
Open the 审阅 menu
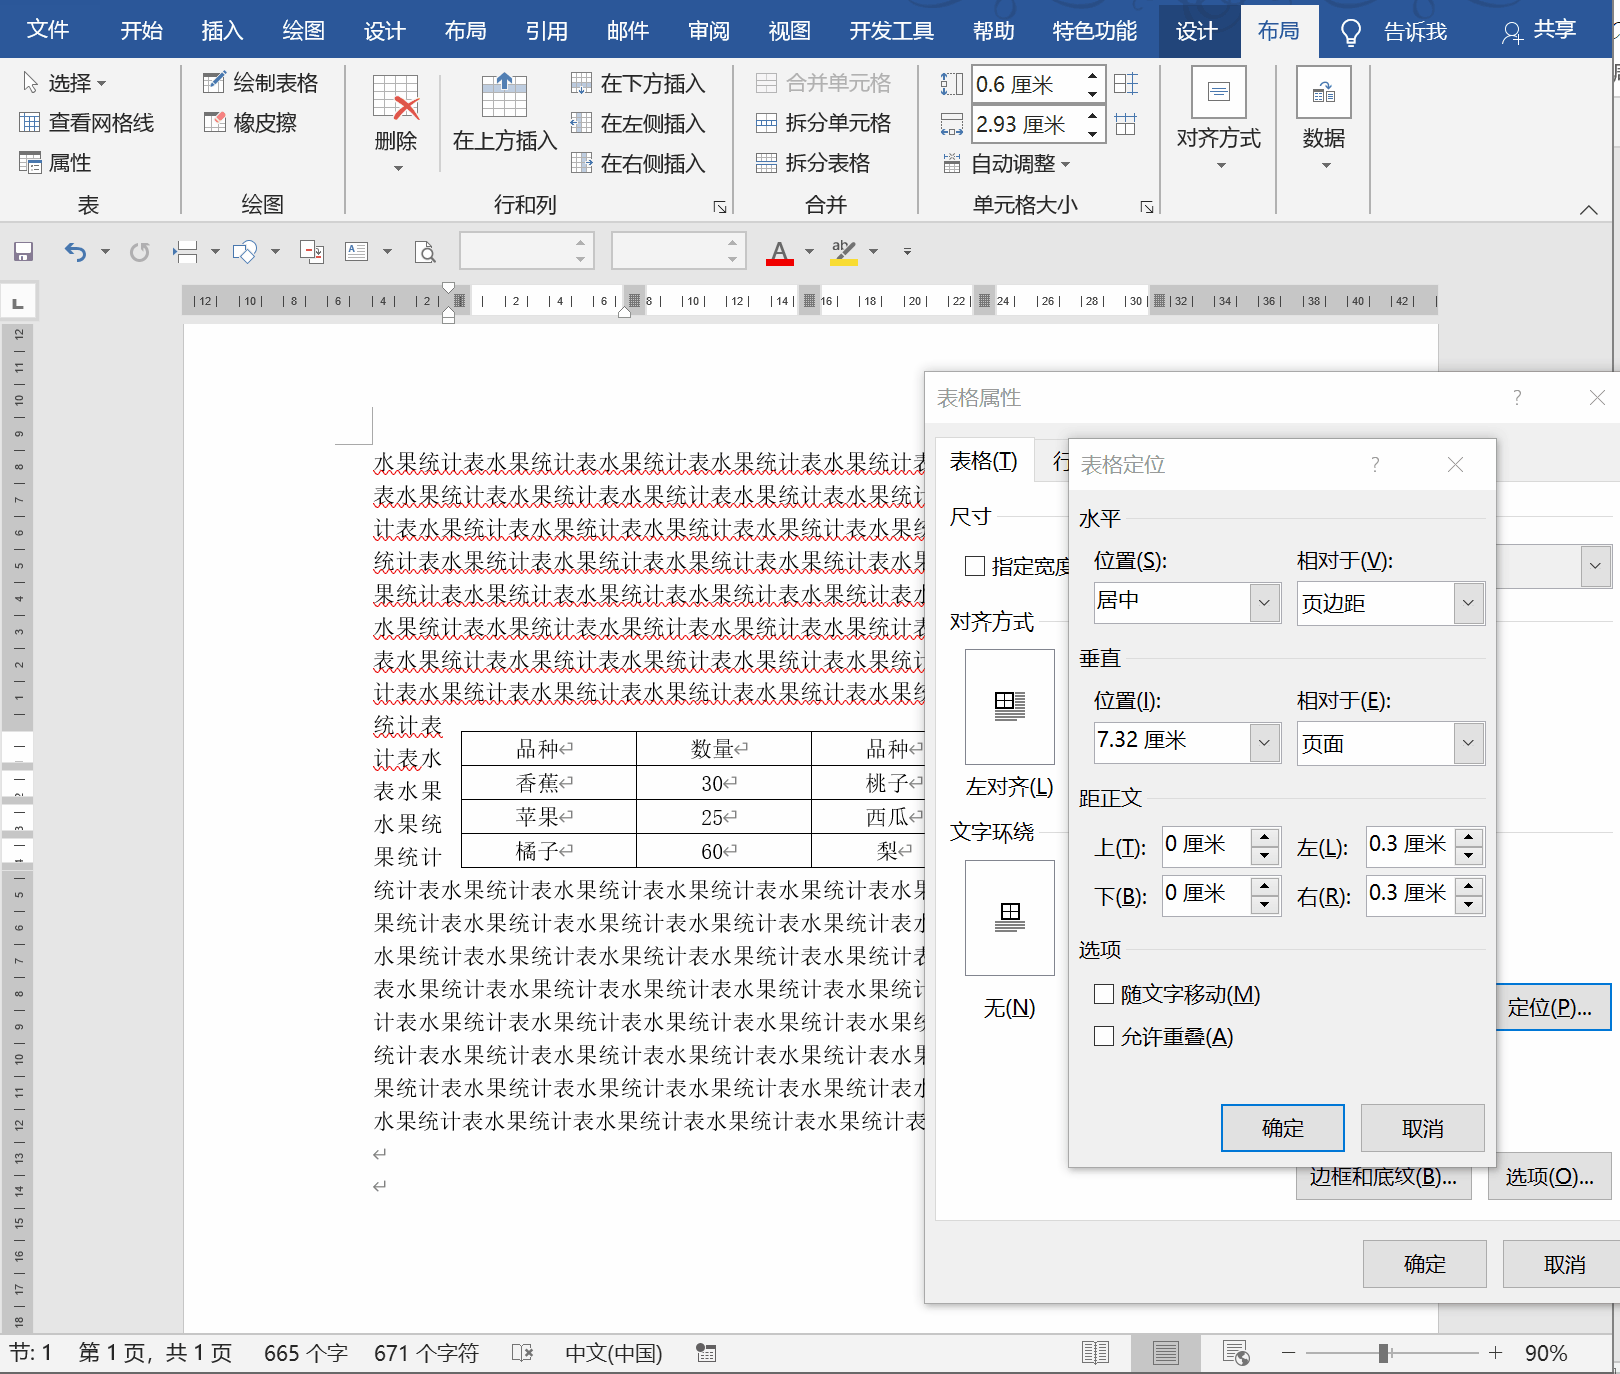[709, 30]
